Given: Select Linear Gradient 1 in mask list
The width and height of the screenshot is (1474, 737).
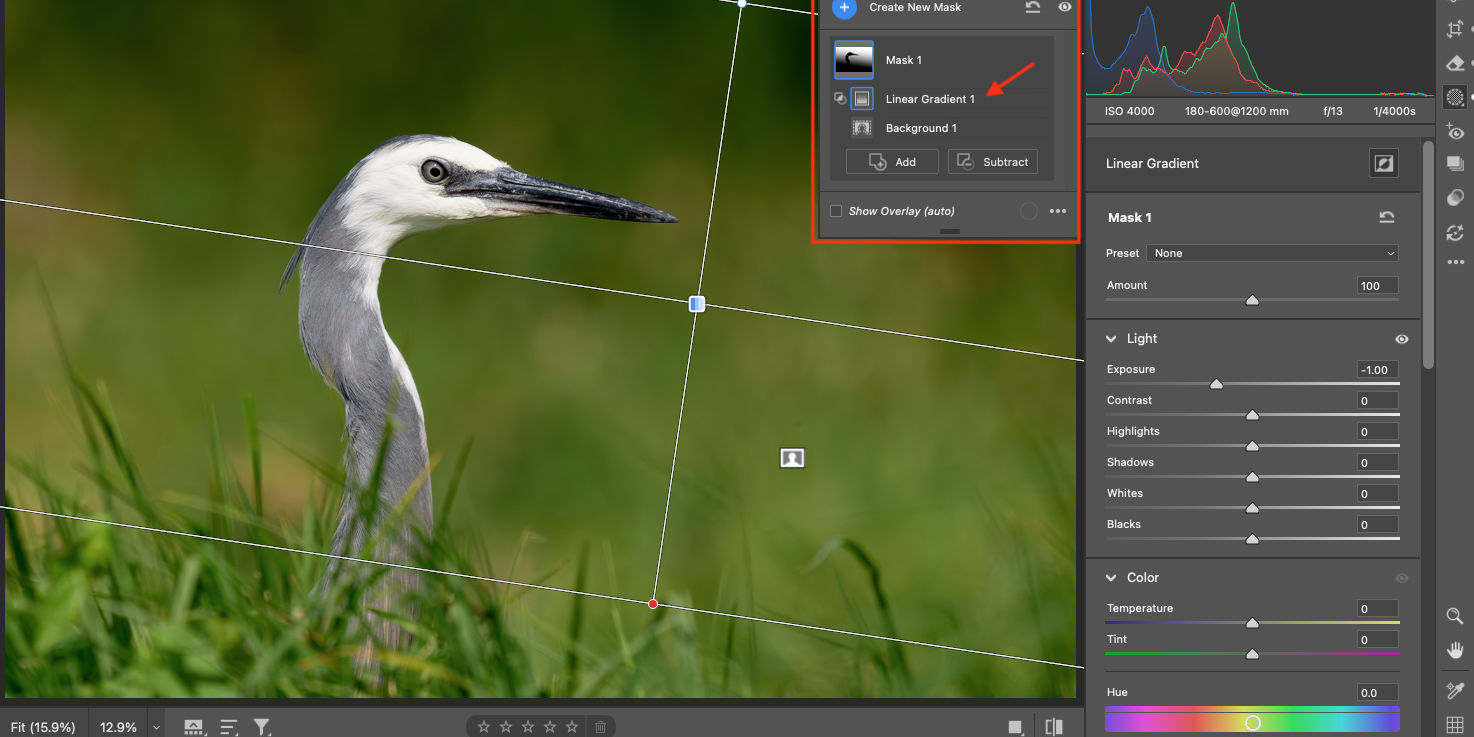Looking at the screenshot, I should click(x=929, y=99).
